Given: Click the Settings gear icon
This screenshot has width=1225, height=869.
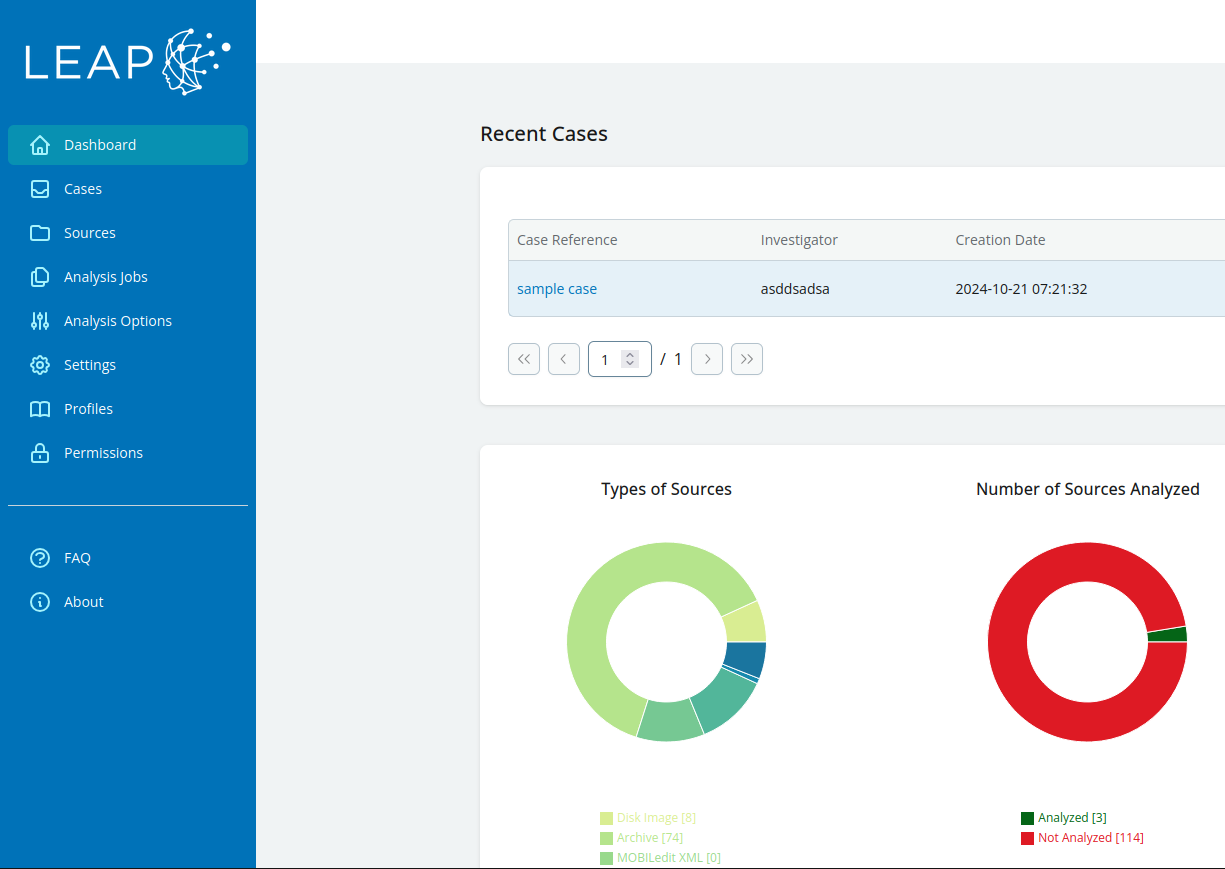Looking at the screenshot, I should 40,364.
